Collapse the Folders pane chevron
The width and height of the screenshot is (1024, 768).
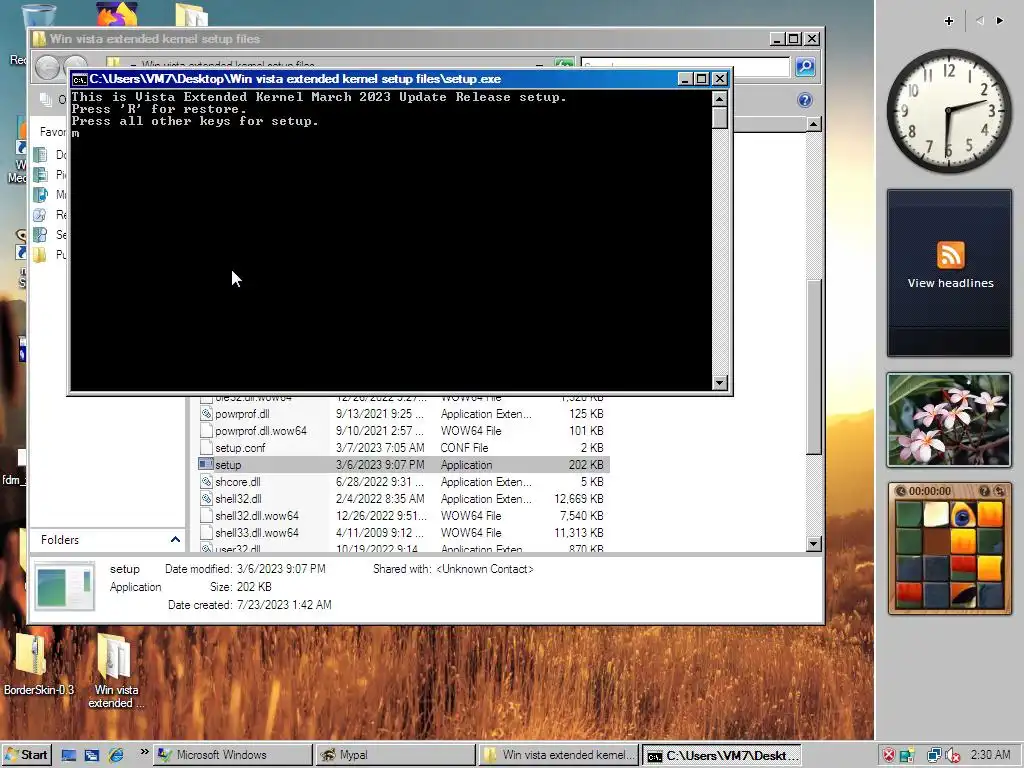coord(175,539)
